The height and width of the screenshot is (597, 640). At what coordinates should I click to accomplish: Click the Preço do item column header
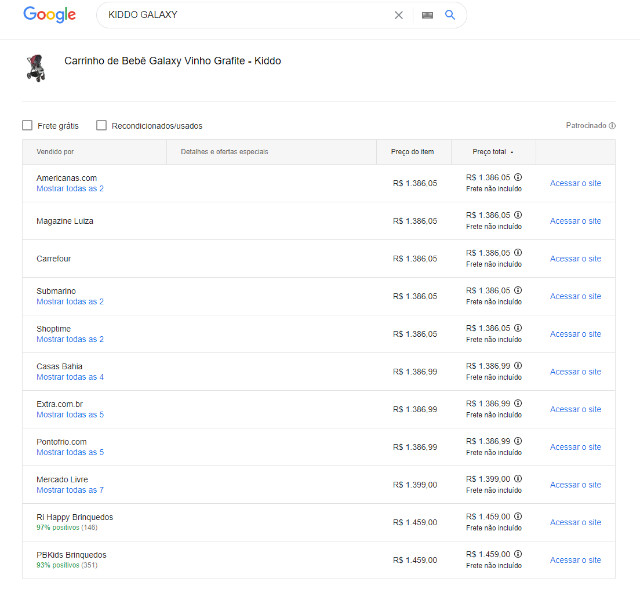pos(412,152)
